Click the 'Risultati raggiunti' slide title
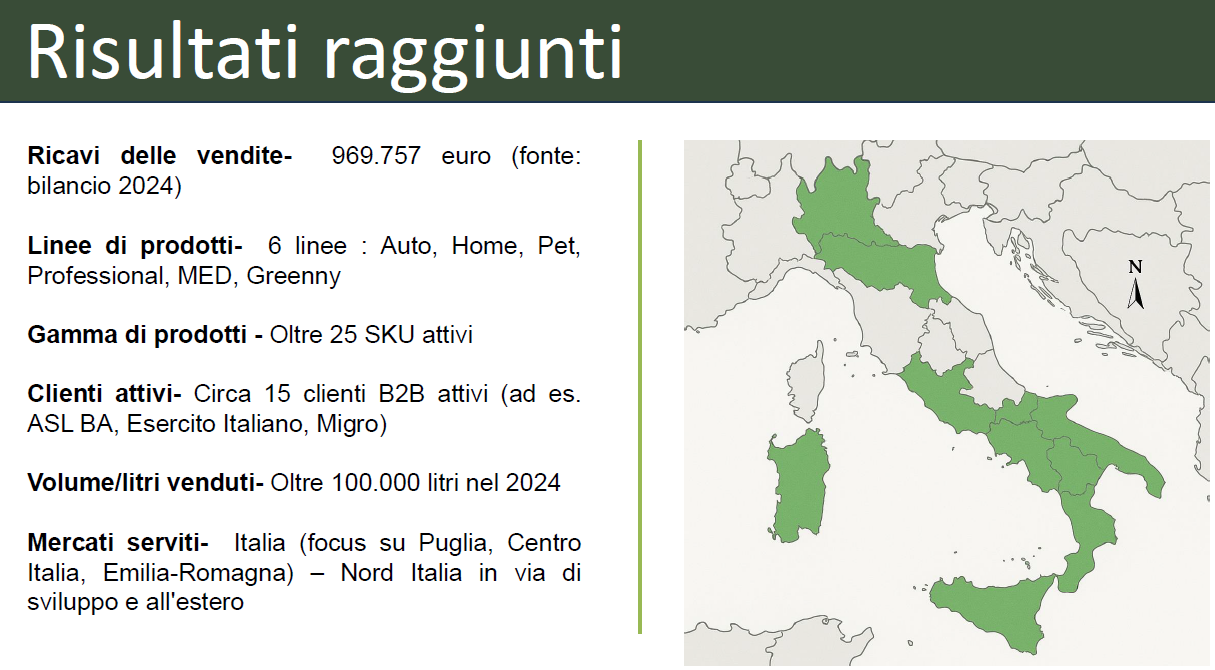 click(325, 50)
